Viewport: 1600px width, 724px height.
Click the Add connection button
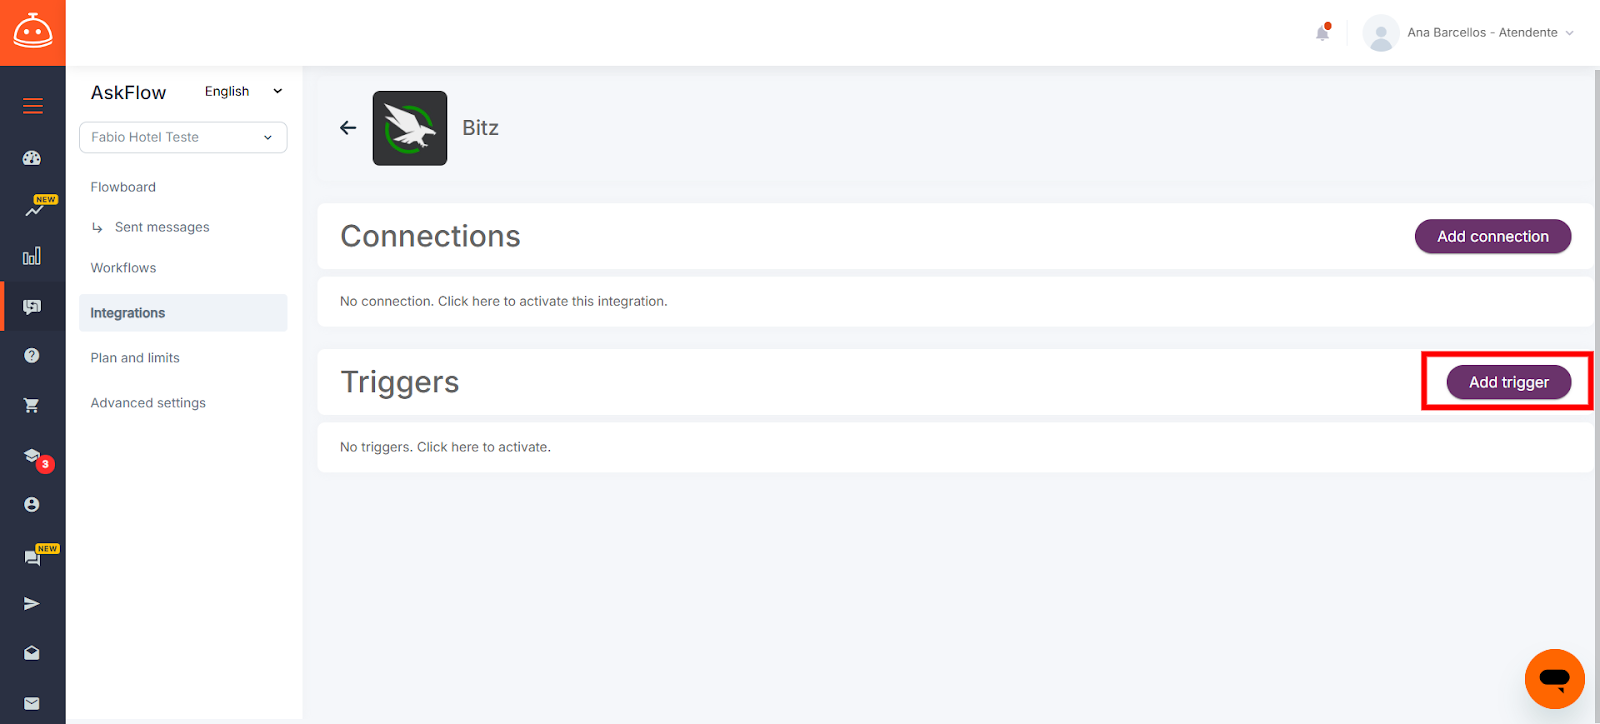1492,236
